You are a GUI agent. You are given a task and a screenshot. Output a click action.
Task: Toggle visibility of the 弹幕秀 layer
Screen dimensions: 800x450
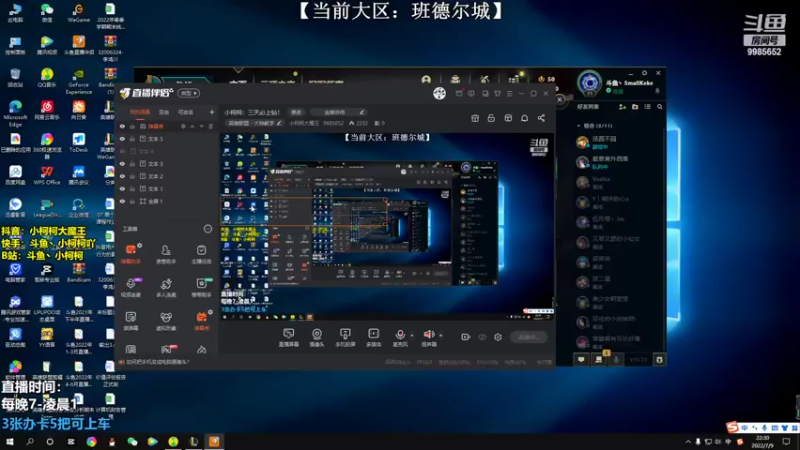point(122,126)
